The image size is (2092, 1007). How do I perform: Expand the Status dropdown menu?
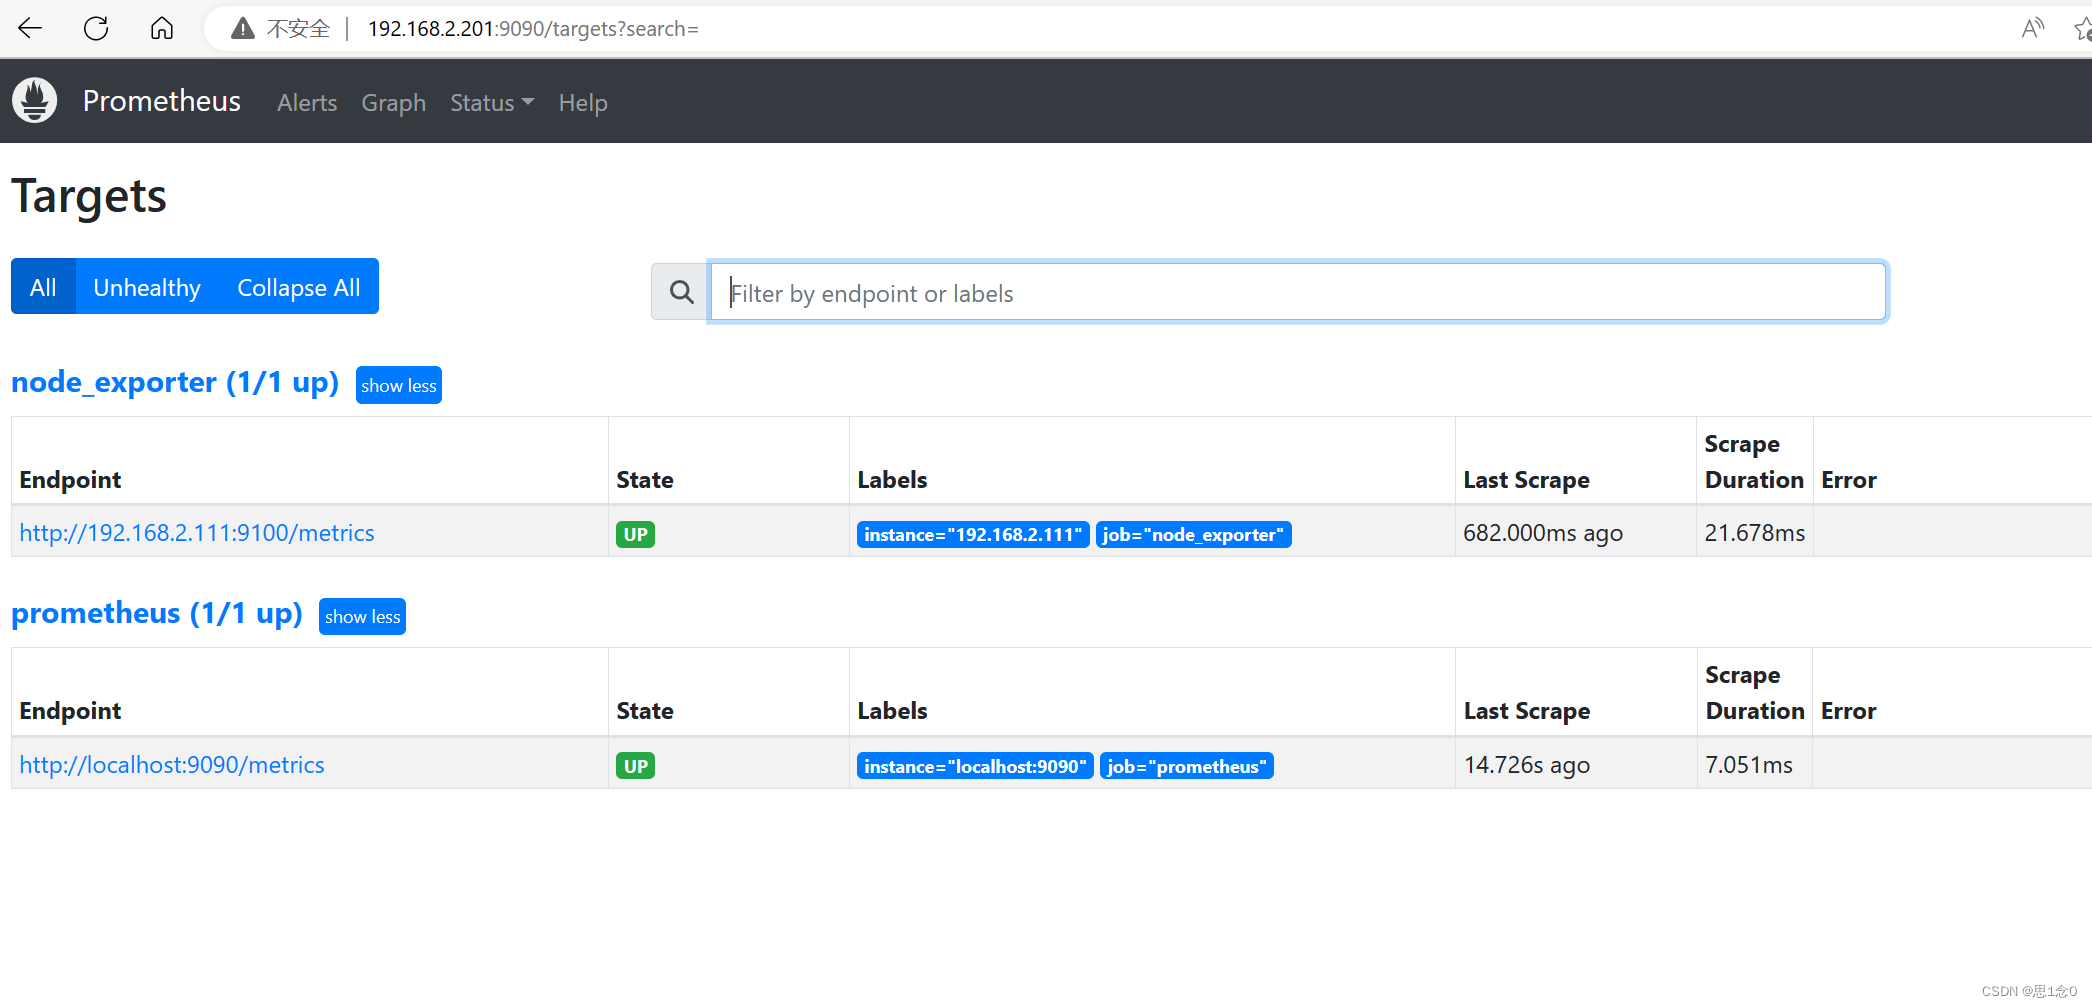[x=492, y=102]
